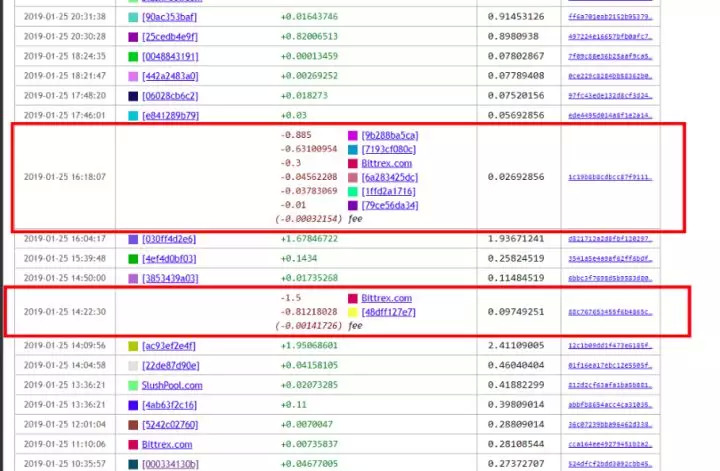Open wallet link [3853439a03]
Image resolution: width=720 pixels, height=471 pixels.
pyautogui.click(x=170, y=279)
